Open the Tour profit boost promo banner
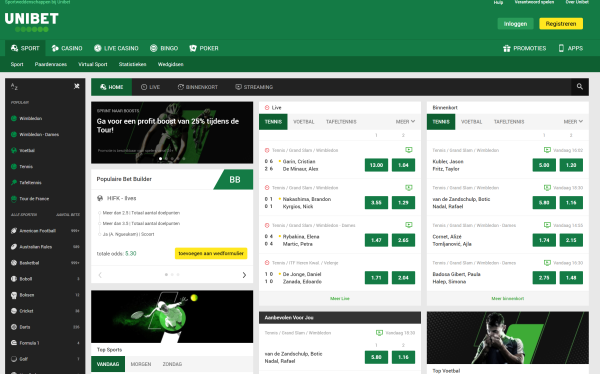The image size is (600, 374). click(172, 132)
